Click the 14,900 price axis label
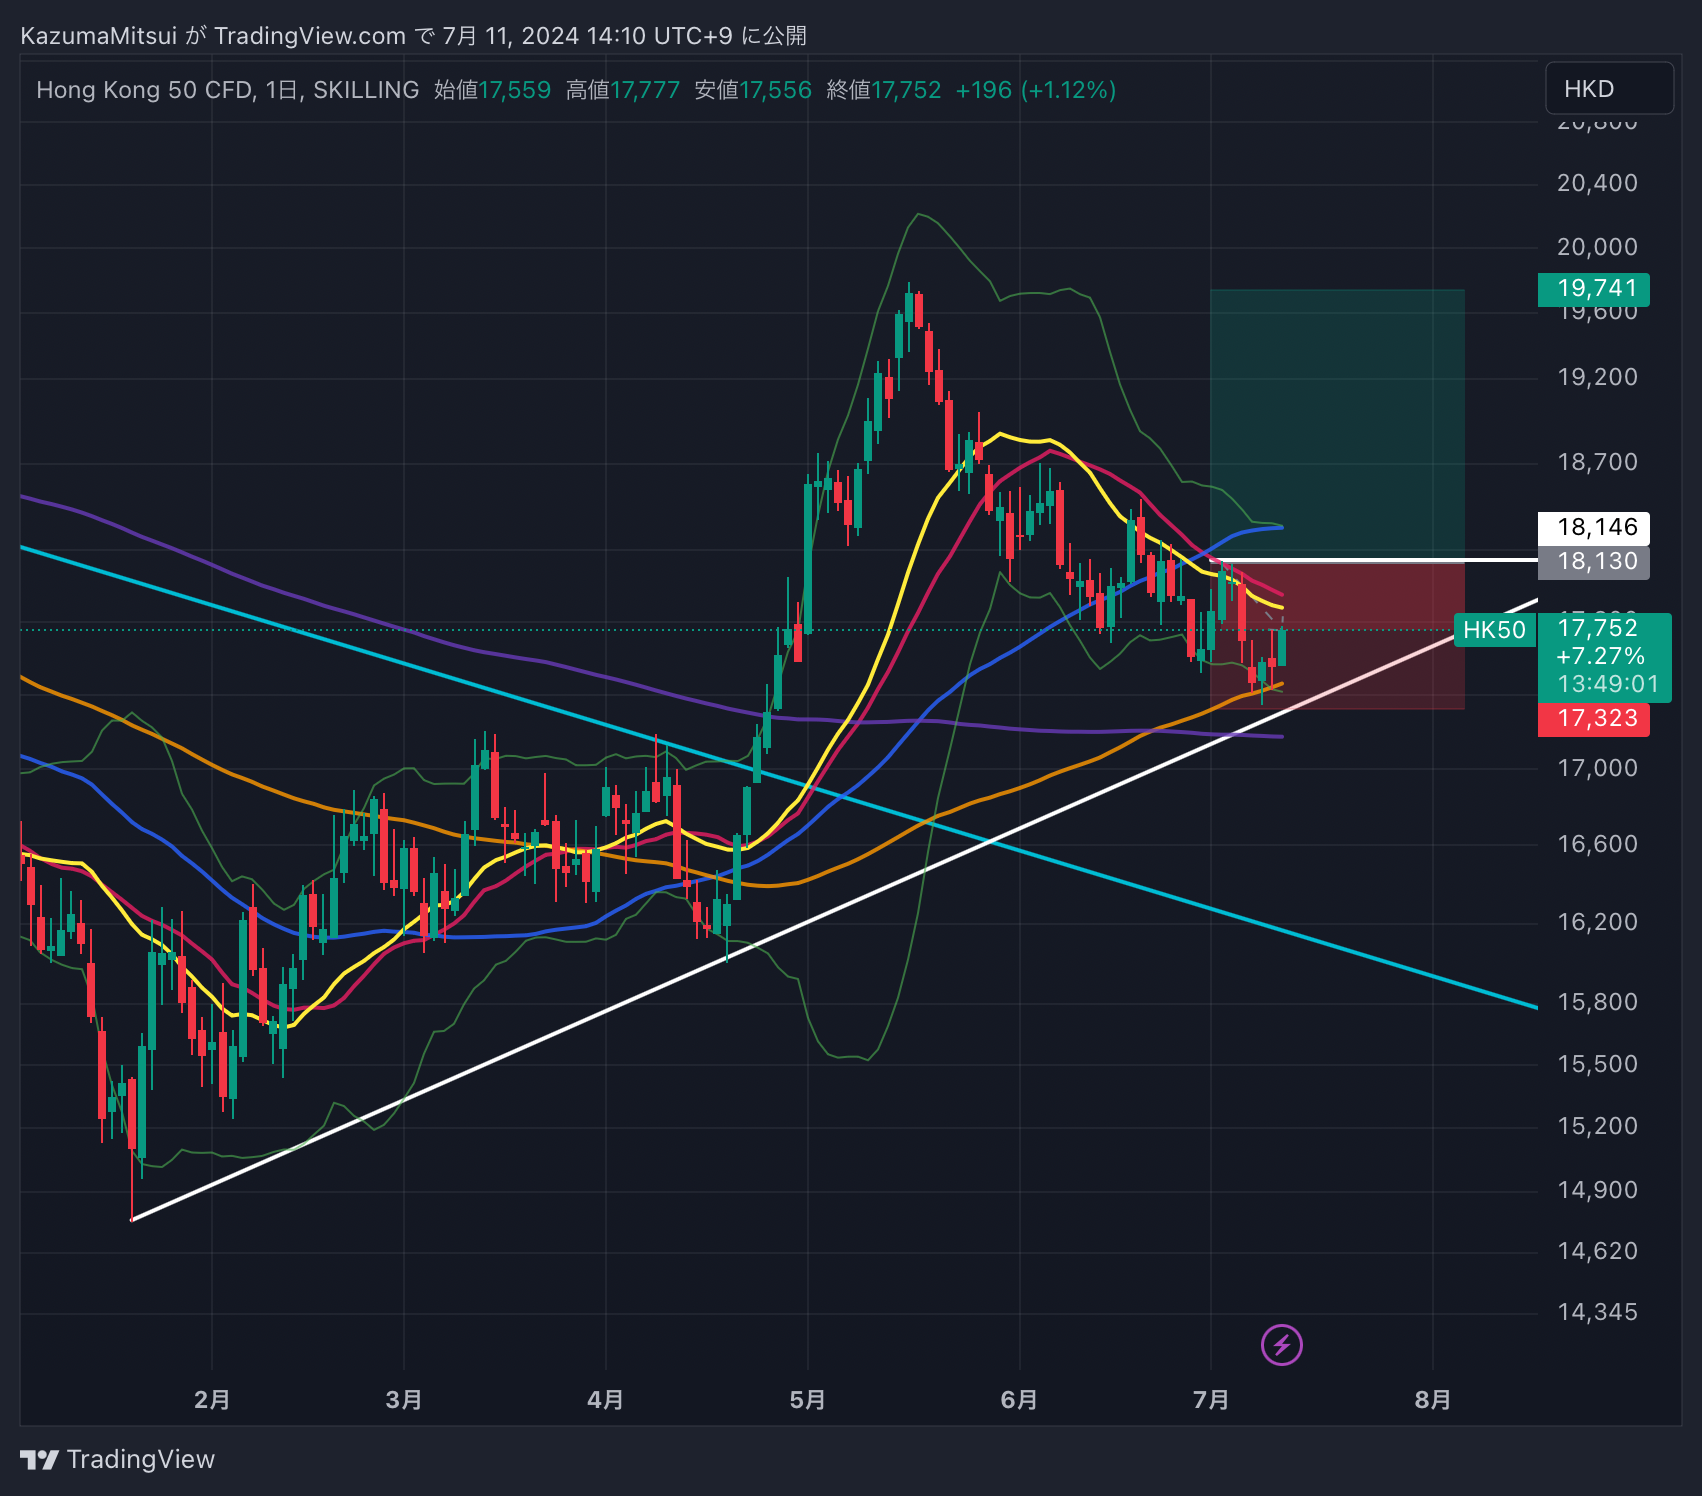 pyautogui.click(x=1597, y=1190)
